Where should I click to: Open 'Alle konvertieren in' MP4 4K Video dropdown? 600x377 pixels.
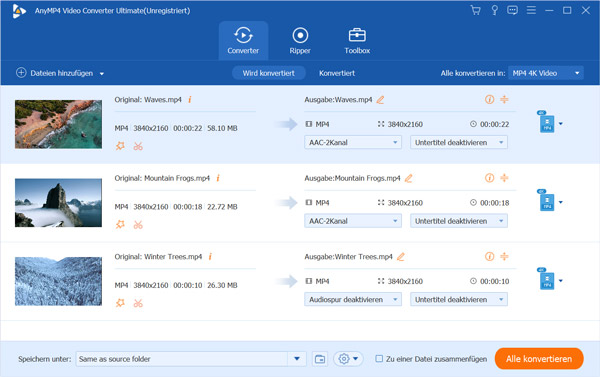click(x=546, y=73)
